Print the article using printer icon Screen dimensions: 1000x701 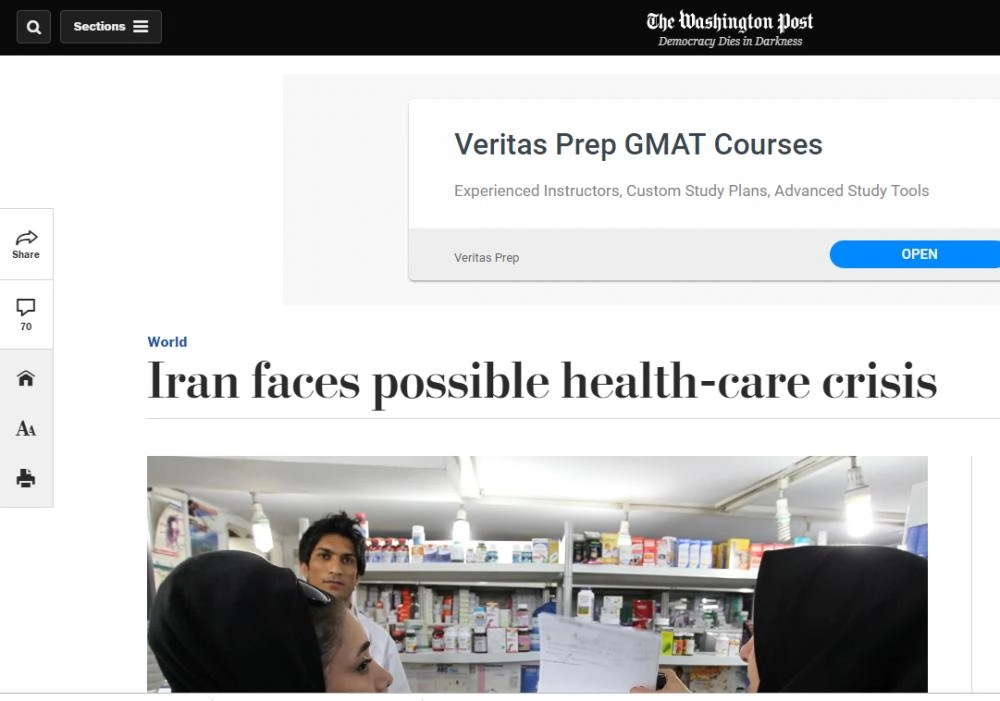point(26,478)
